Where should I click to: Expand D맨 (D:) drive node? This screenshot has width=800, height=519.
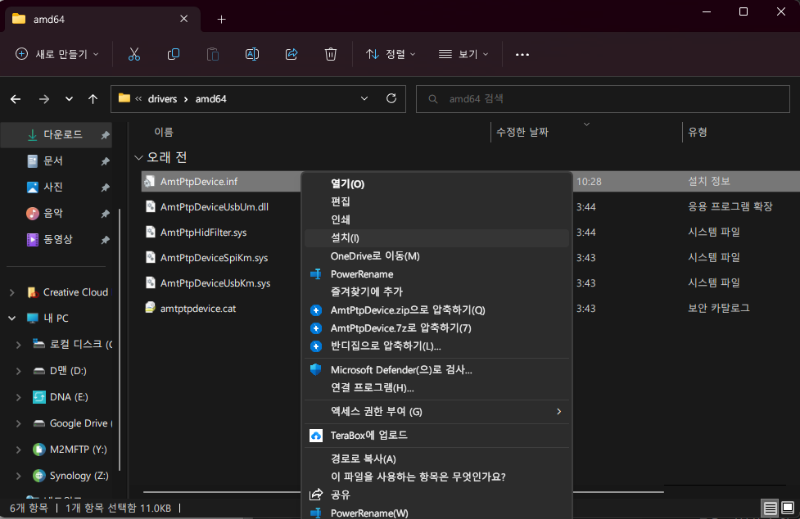[x=18, y=371]
